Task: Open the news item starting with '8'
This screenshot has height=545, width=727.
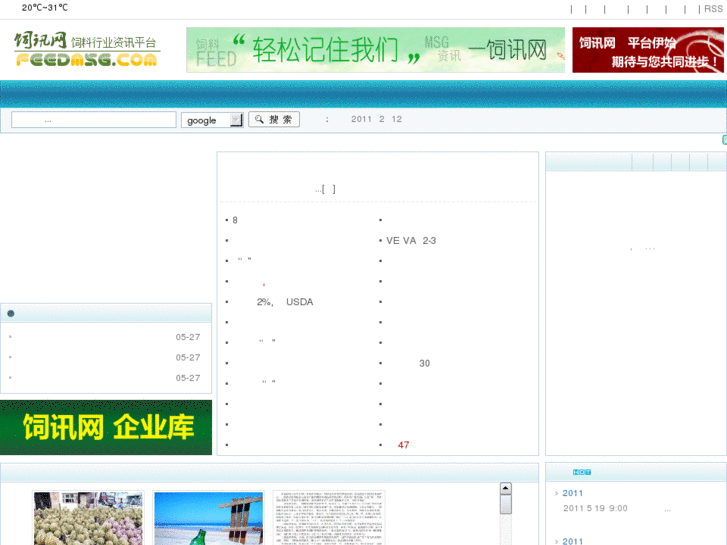Action: click(x=235, y=220)
